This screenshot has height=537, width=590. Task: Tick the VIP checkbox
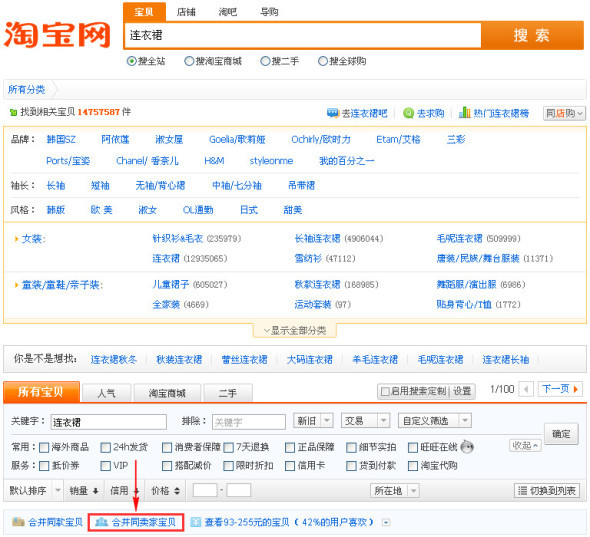pyautogui.click(x=106, y=466)
